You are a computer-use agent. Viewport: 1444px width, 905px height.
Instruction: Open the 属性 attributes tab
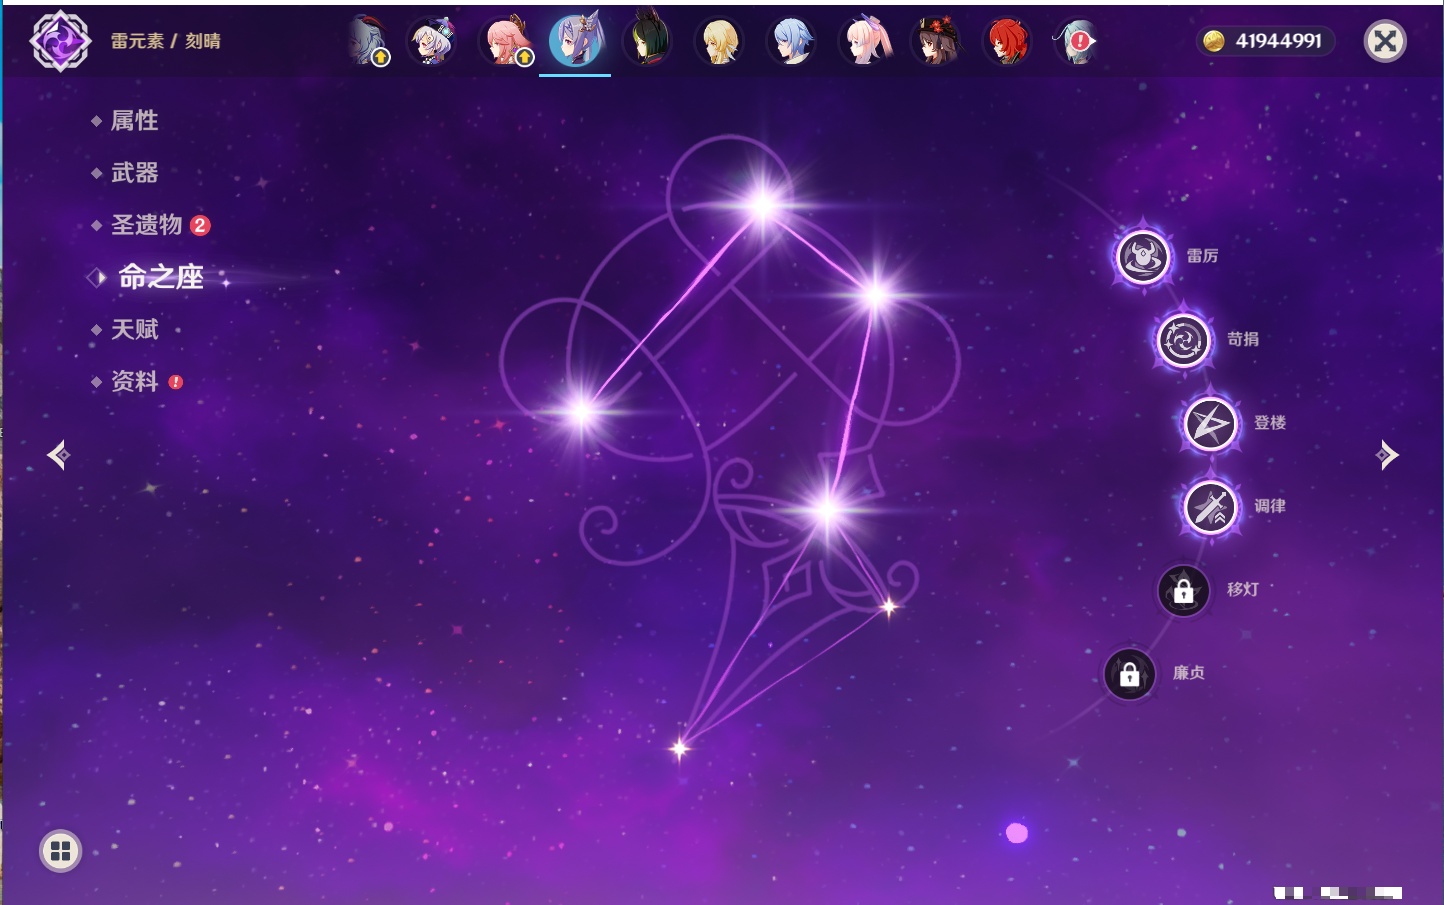point(134,121)
